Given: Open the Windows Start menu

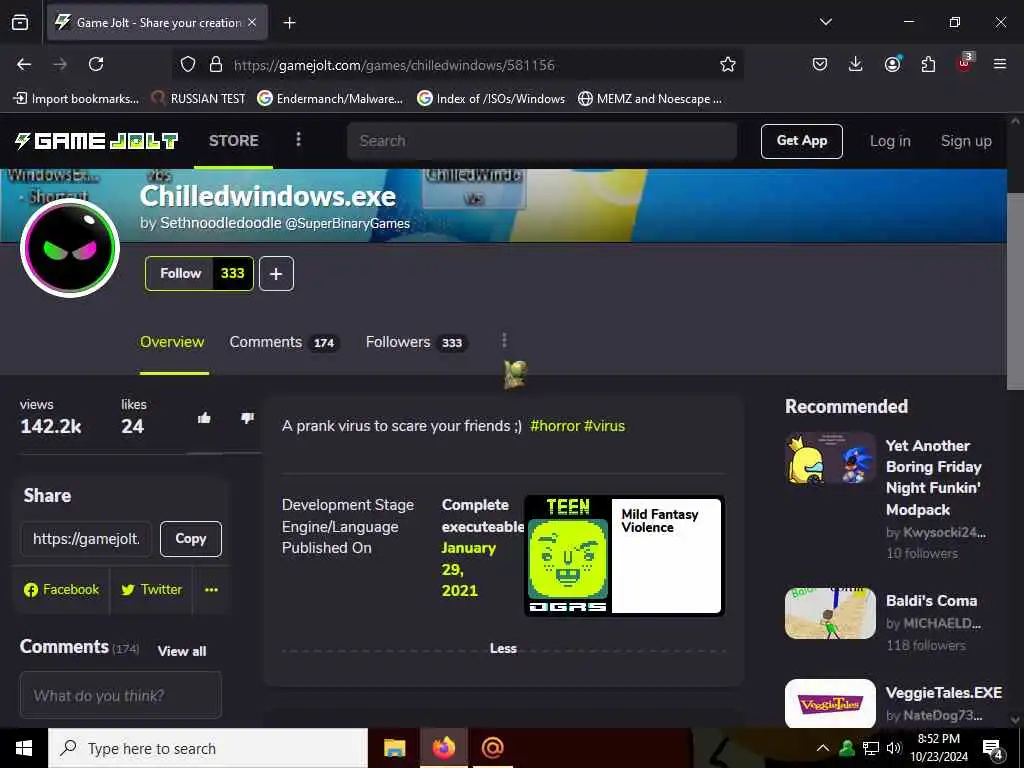Looking at the screenshot, I should pos(24,748).
